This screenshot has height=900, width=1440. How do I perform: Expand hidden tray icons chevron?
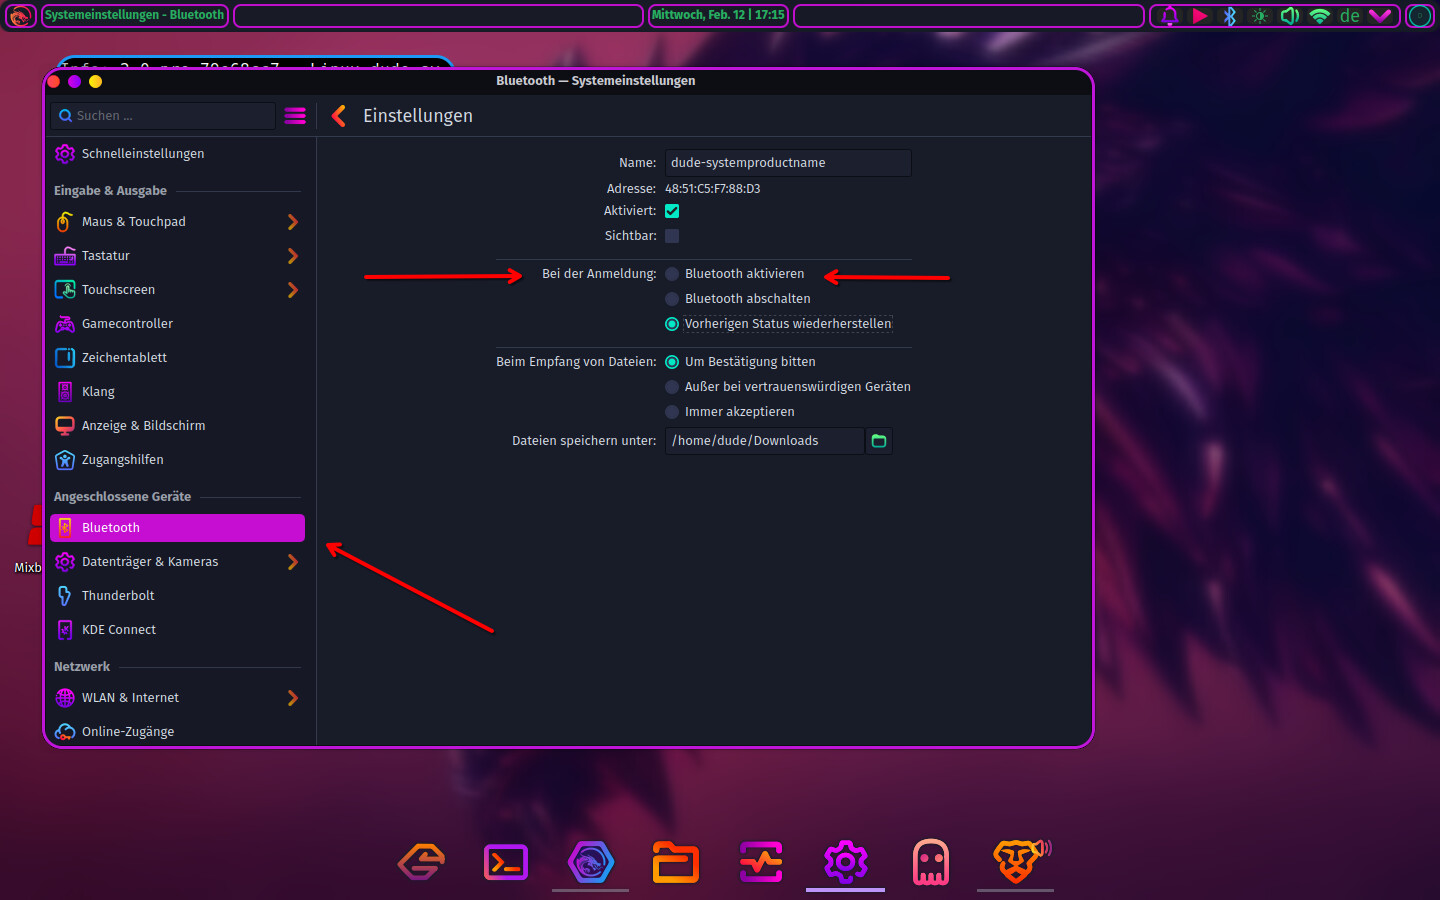pyautogui.click(x=1380, y=16)
